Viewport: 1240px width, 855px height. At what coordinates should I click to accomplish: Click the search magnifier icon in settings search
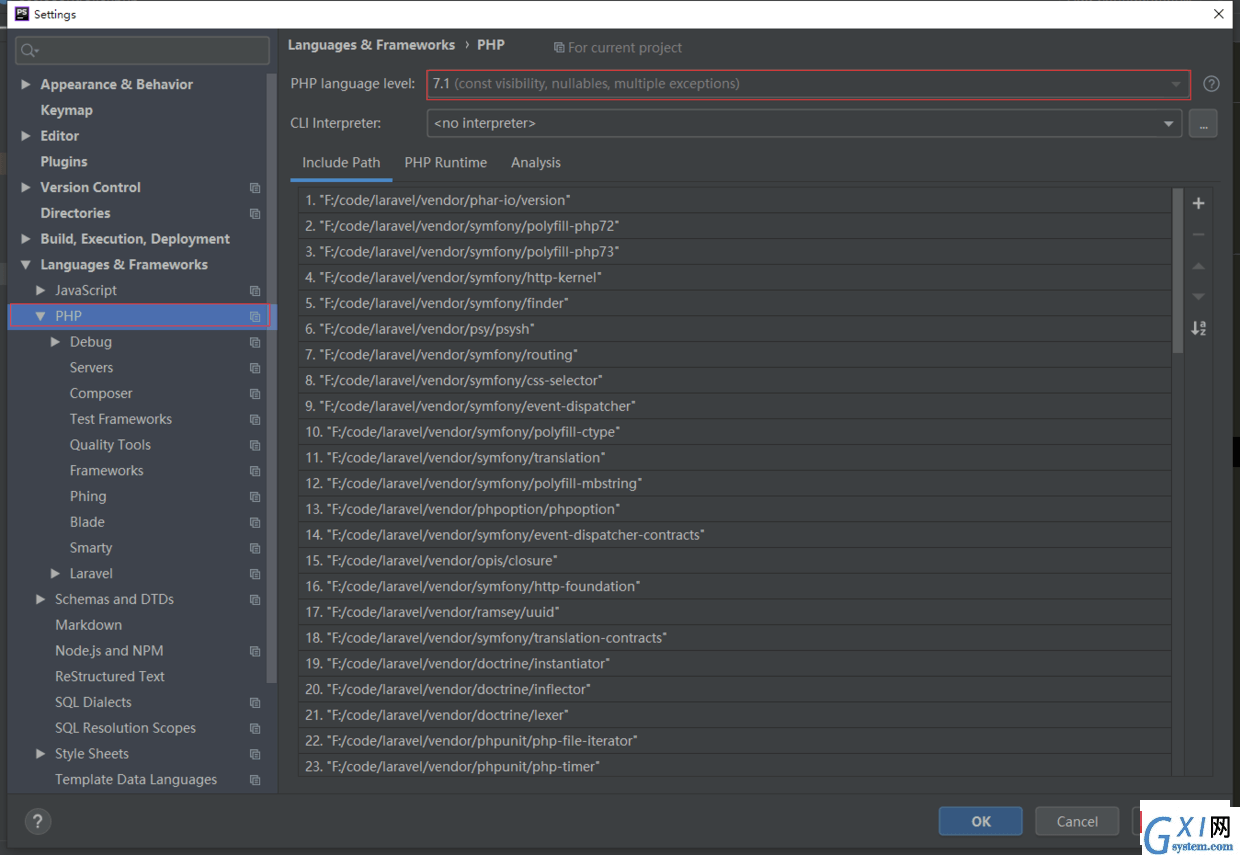[29, 51]
